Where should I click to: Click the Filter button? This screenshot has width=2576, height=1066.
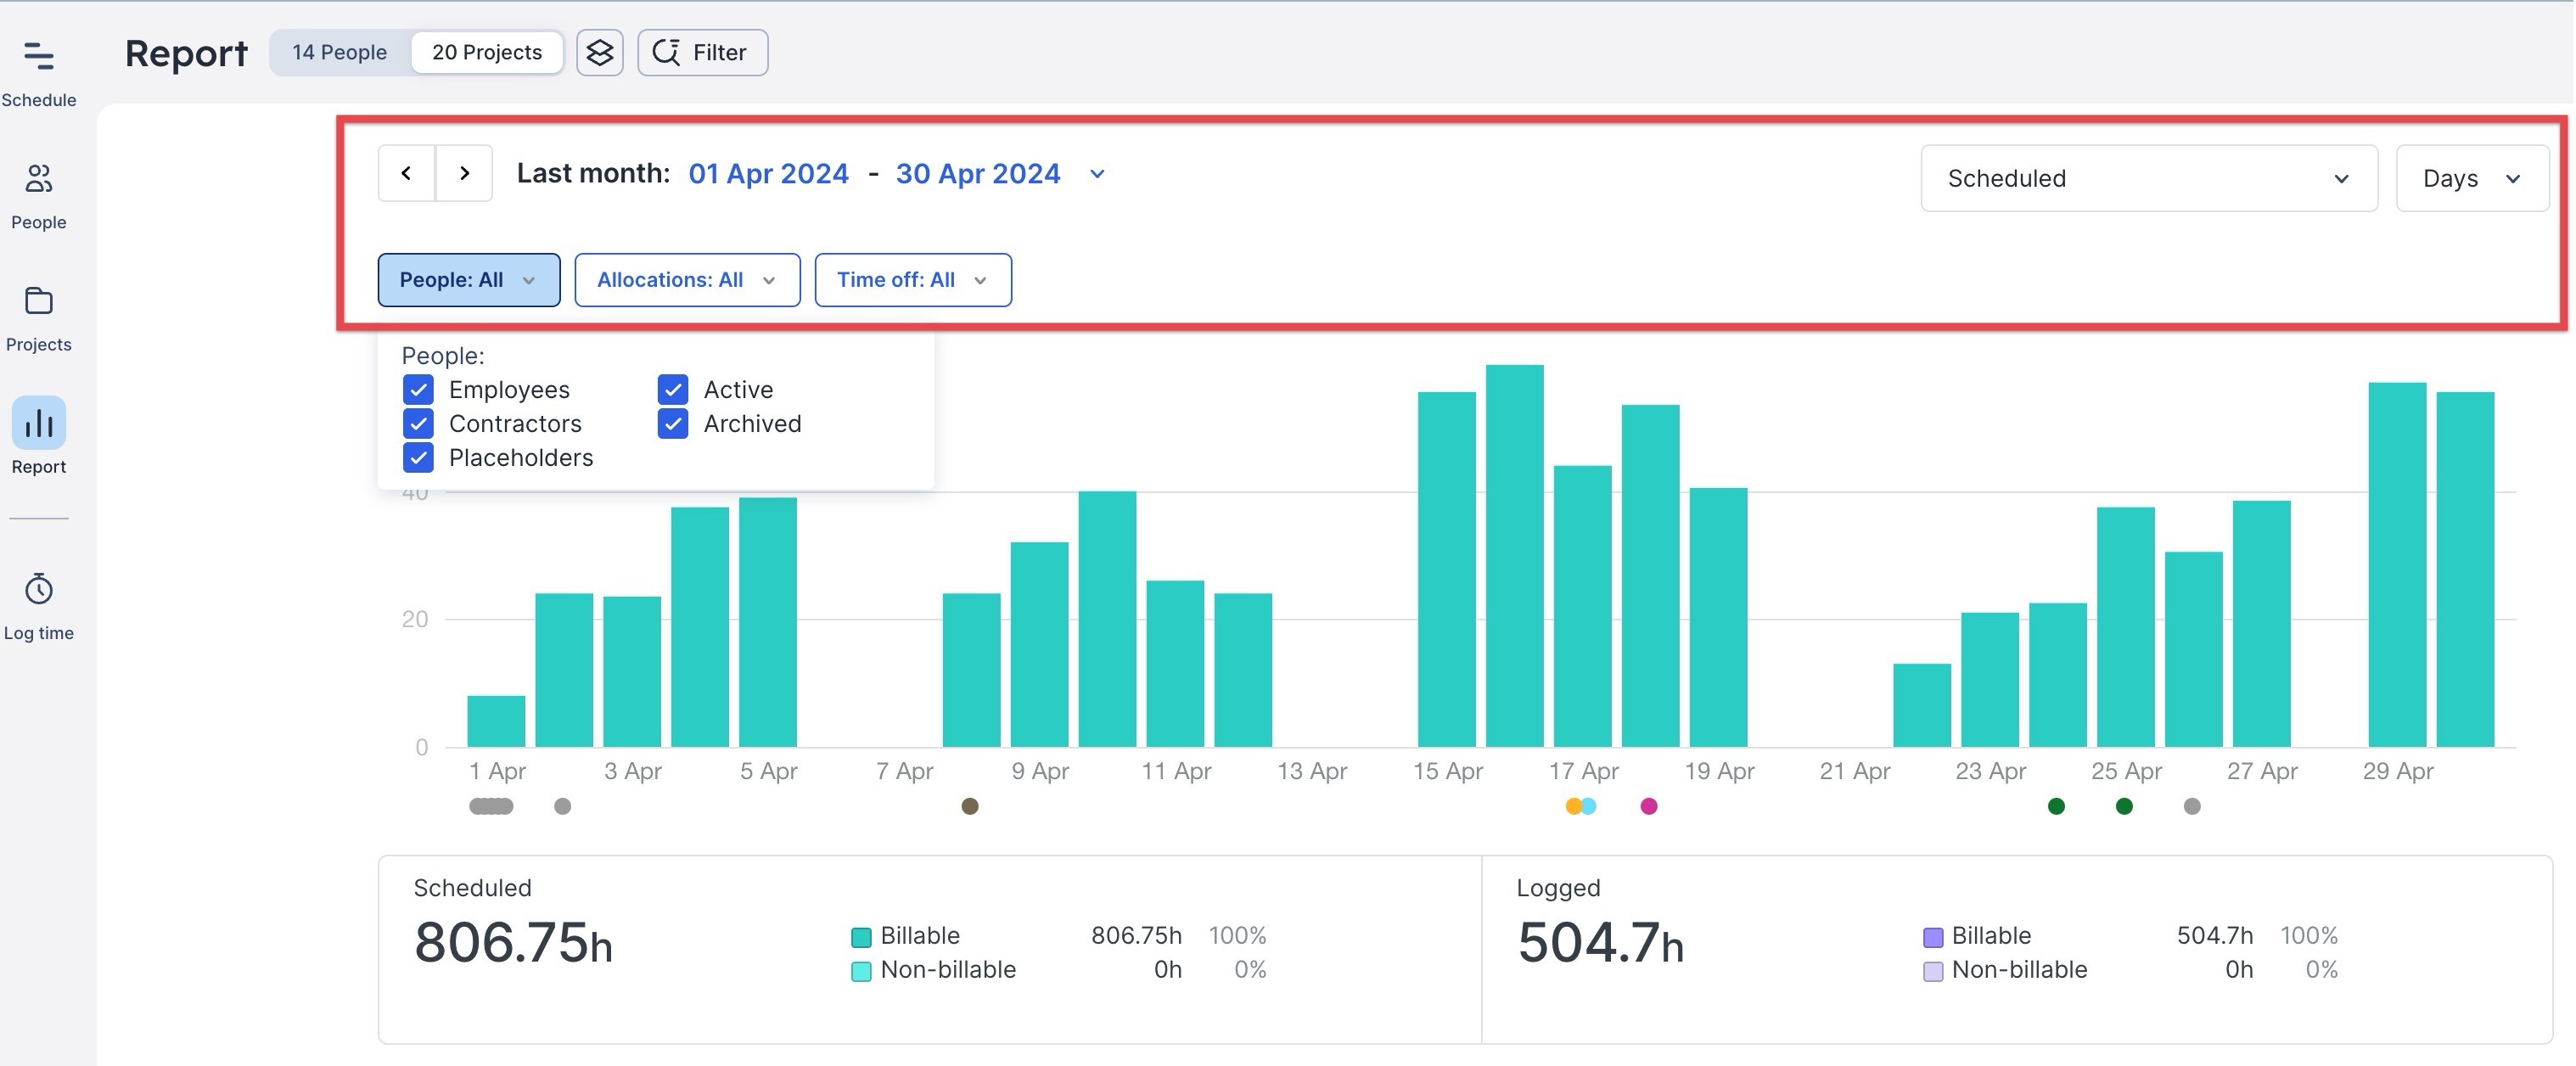pyautogui.click(x=702, y=52)
